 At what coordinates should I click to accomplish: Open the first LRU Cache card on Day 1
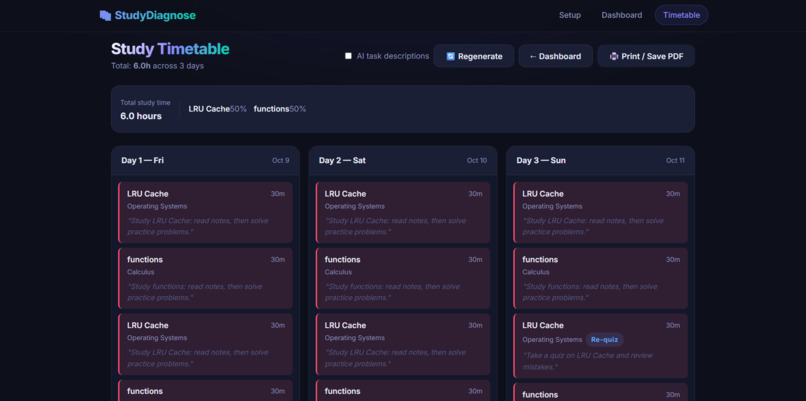tap(206, 212)
